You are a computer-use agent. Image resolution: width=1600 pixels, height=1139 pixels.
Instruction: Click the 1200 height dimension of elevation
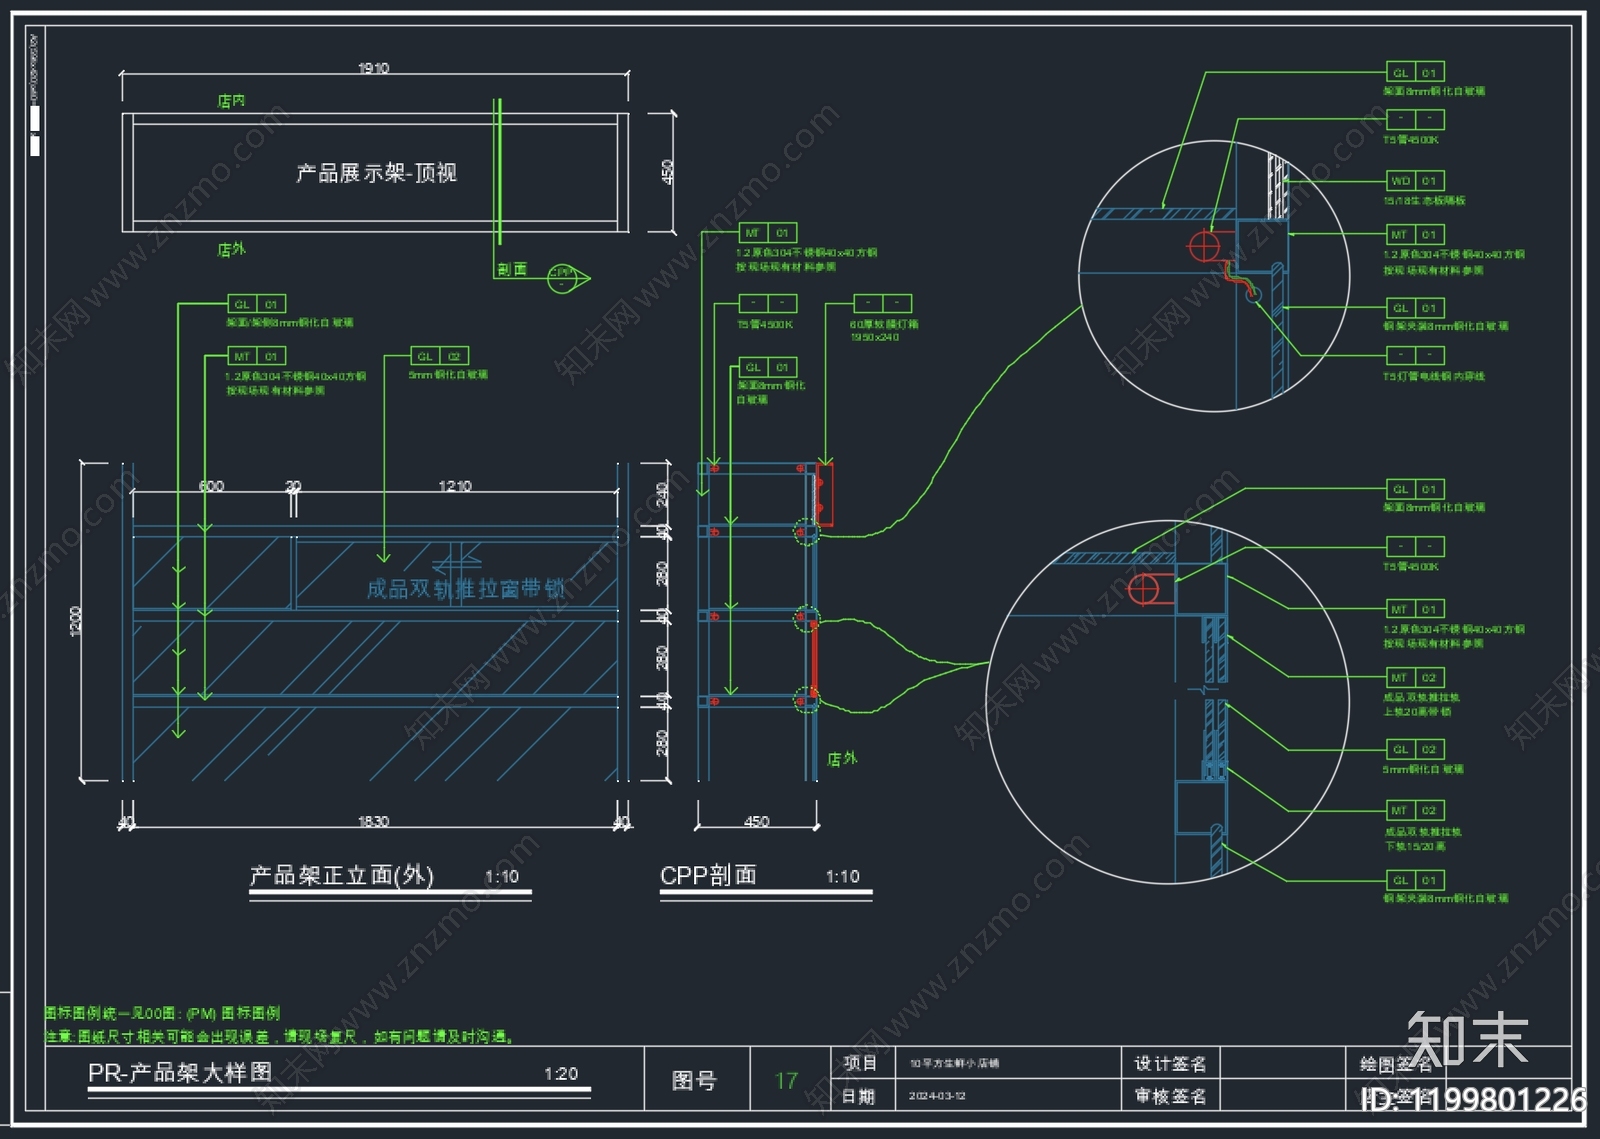click(76, 620)
